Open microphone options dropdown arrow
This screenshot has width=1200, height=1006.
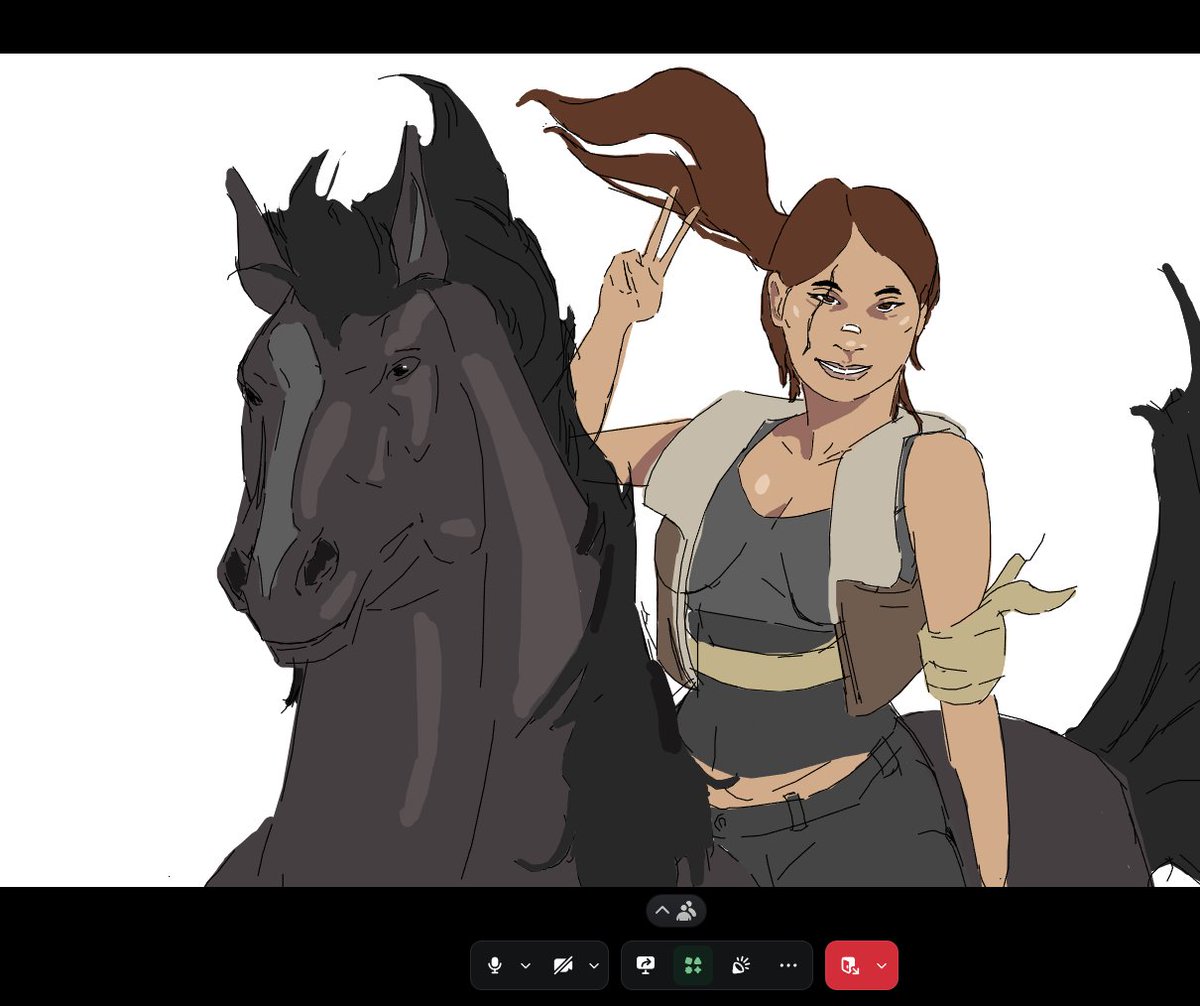(525, 965)
